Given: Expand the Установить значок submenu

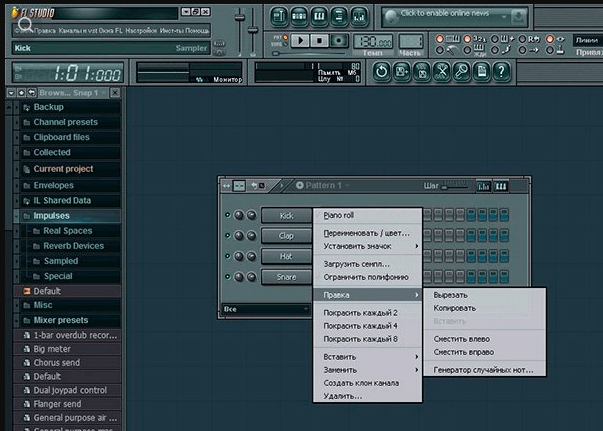Looking at the screenshot, I should click(x=367, y=246).
